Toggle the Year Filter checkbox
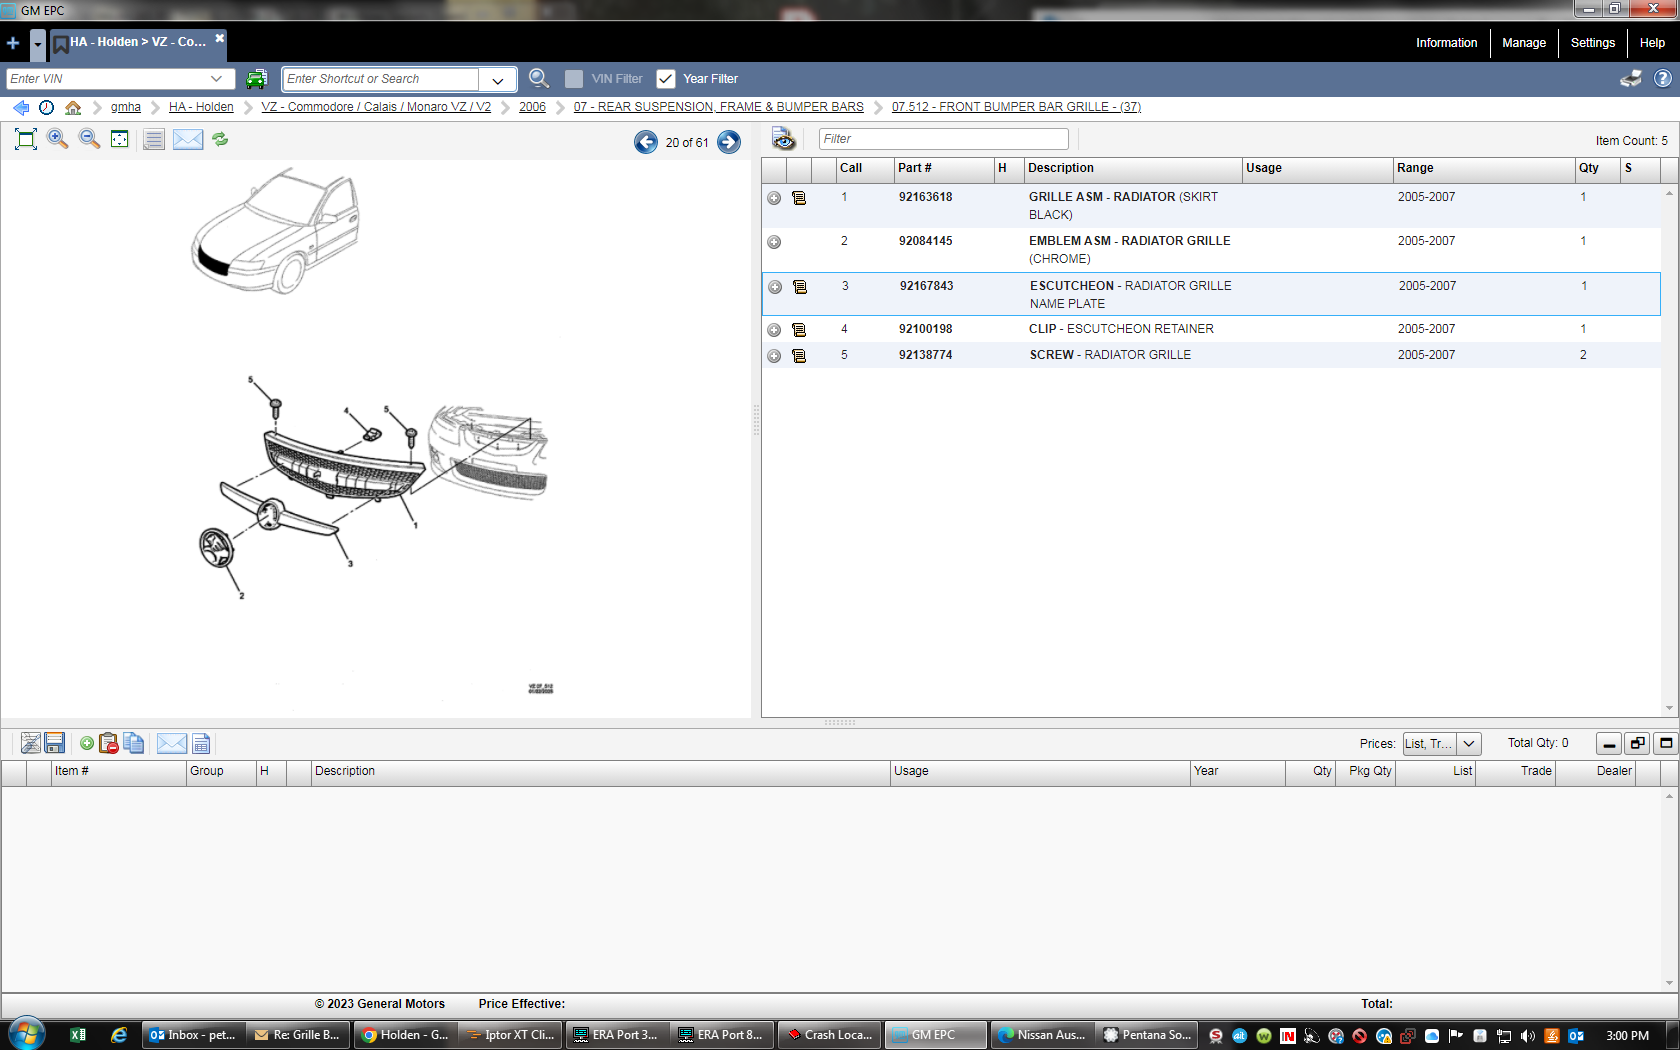Screen dimensions: 1680x1050 tap(666, 79)
